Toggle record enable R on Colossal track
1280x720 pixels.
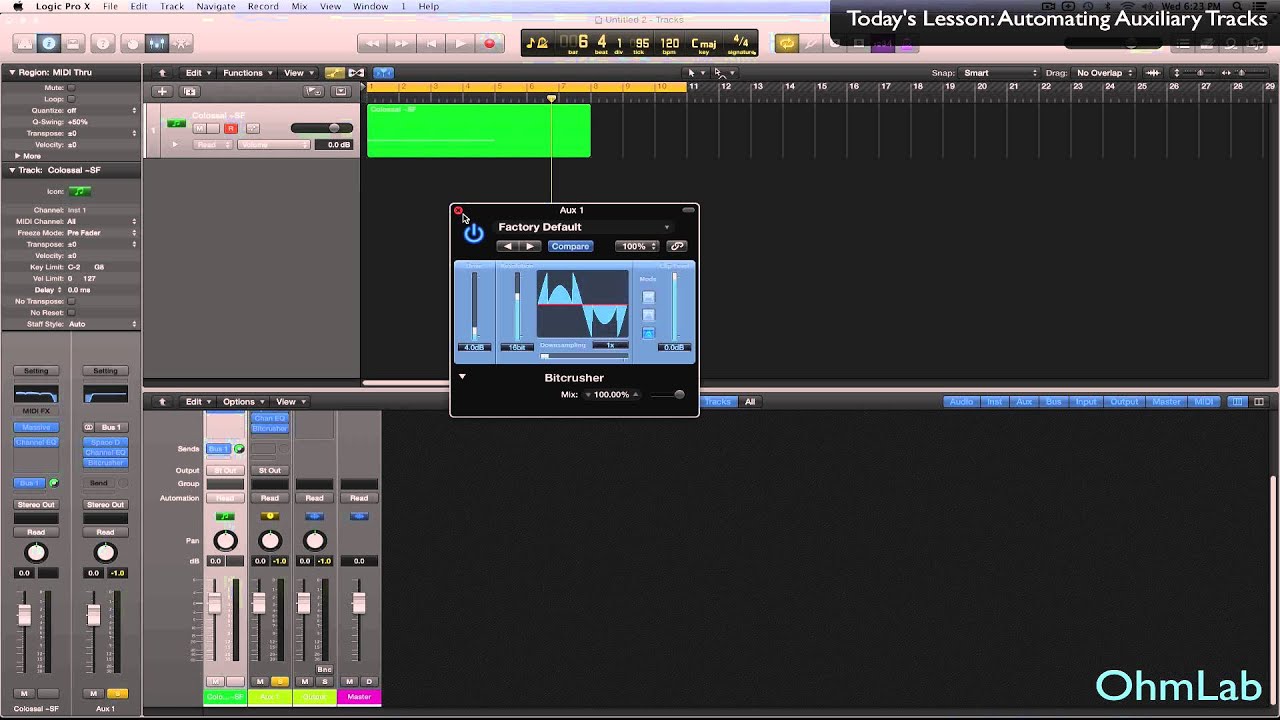tap(231, 129)
